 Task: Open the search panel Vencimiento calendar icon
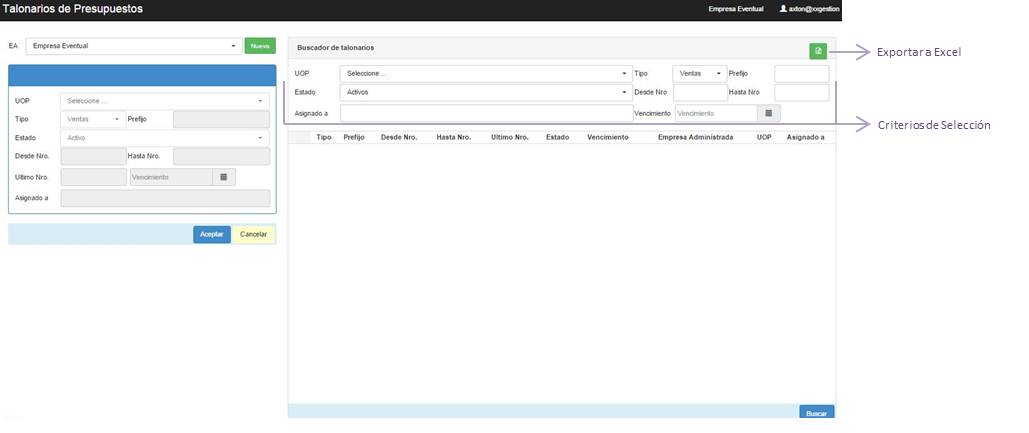[767, 113]
